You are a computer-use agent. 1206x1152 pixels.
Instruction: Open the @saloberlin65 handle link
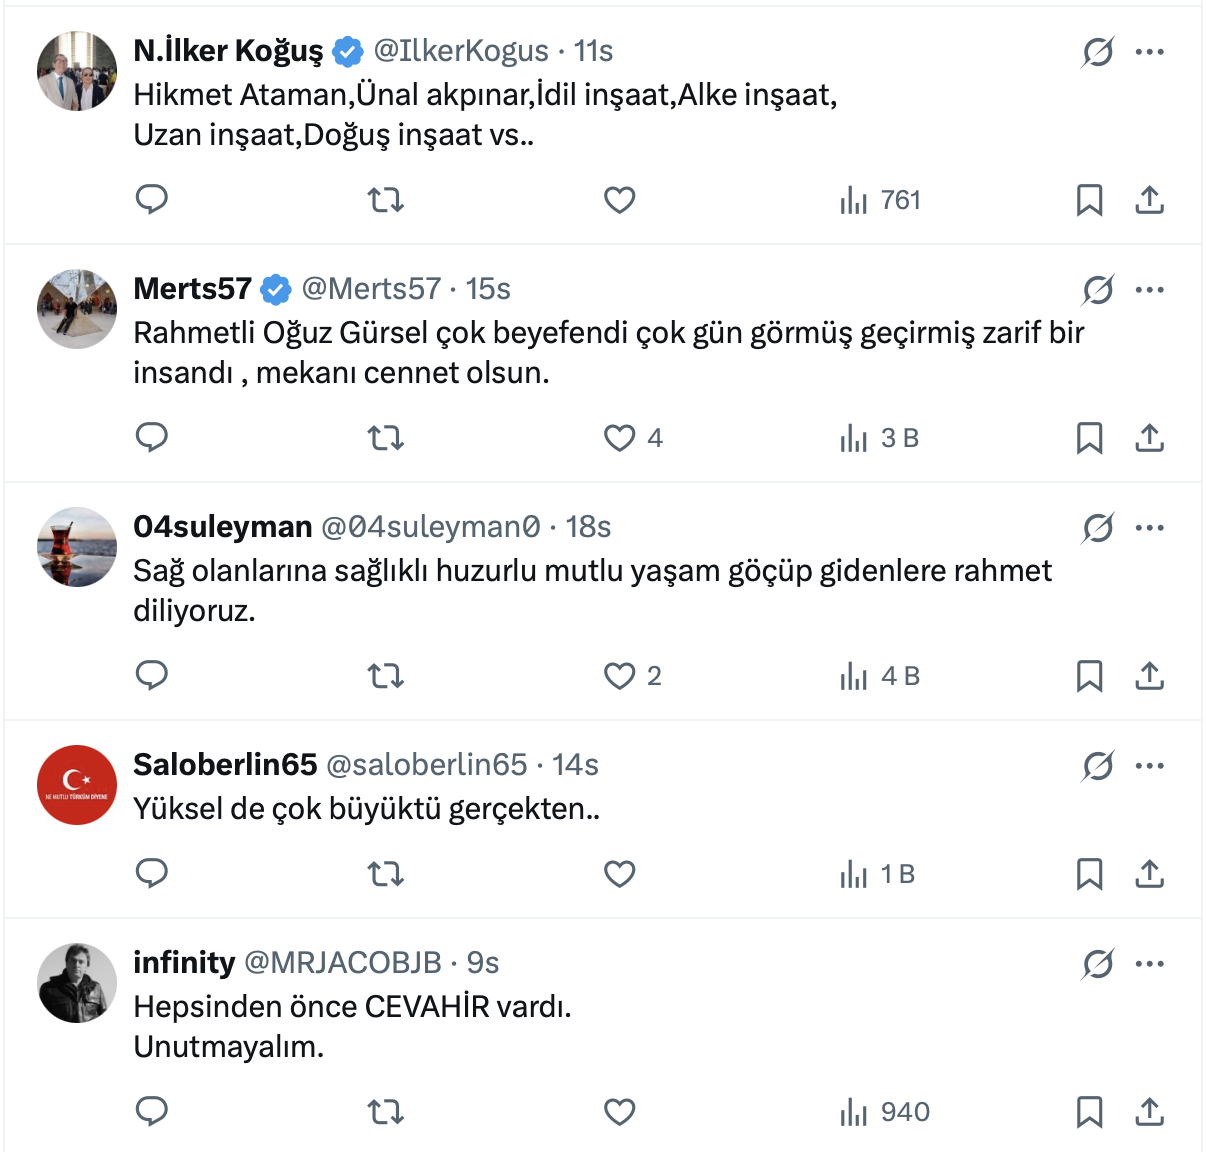(427, 765)
